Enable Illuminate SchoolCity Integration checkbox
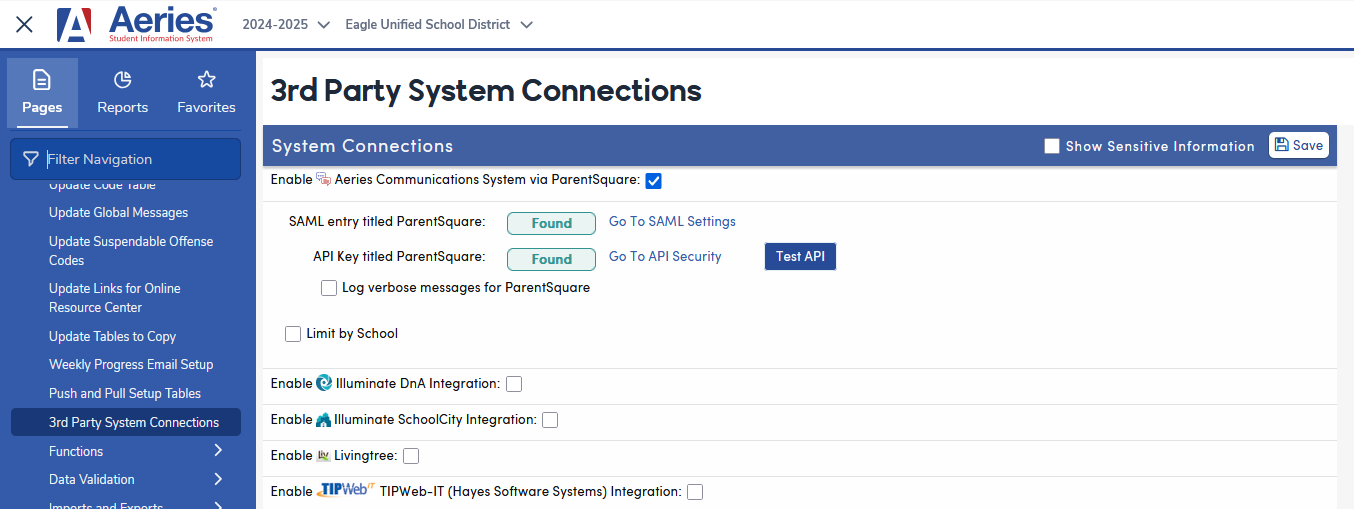 pos(550,420)
